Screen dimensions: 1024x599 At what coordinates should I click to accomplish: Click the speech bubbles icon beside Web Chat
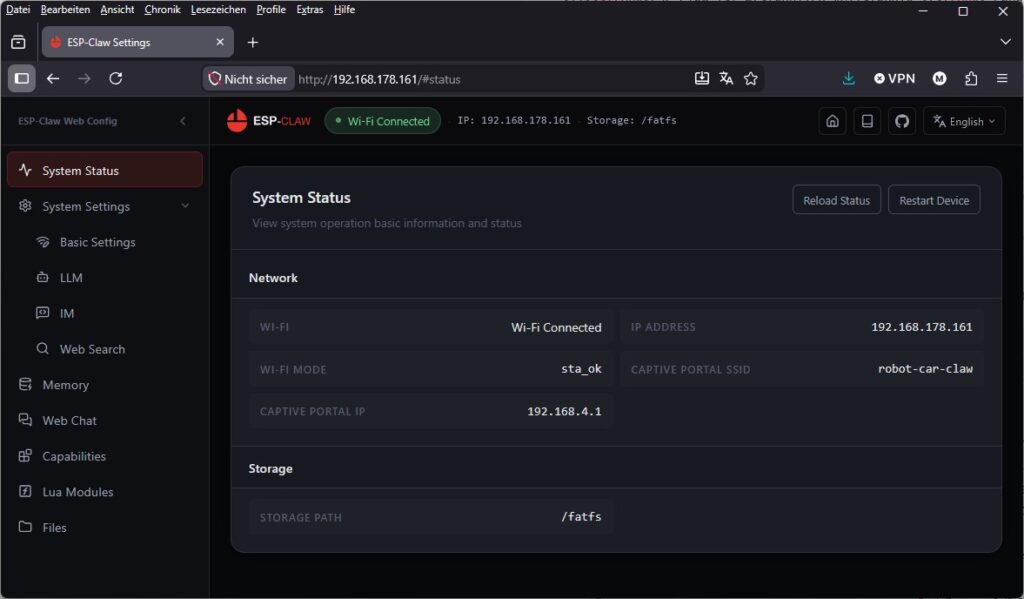[x=25, y=420]
